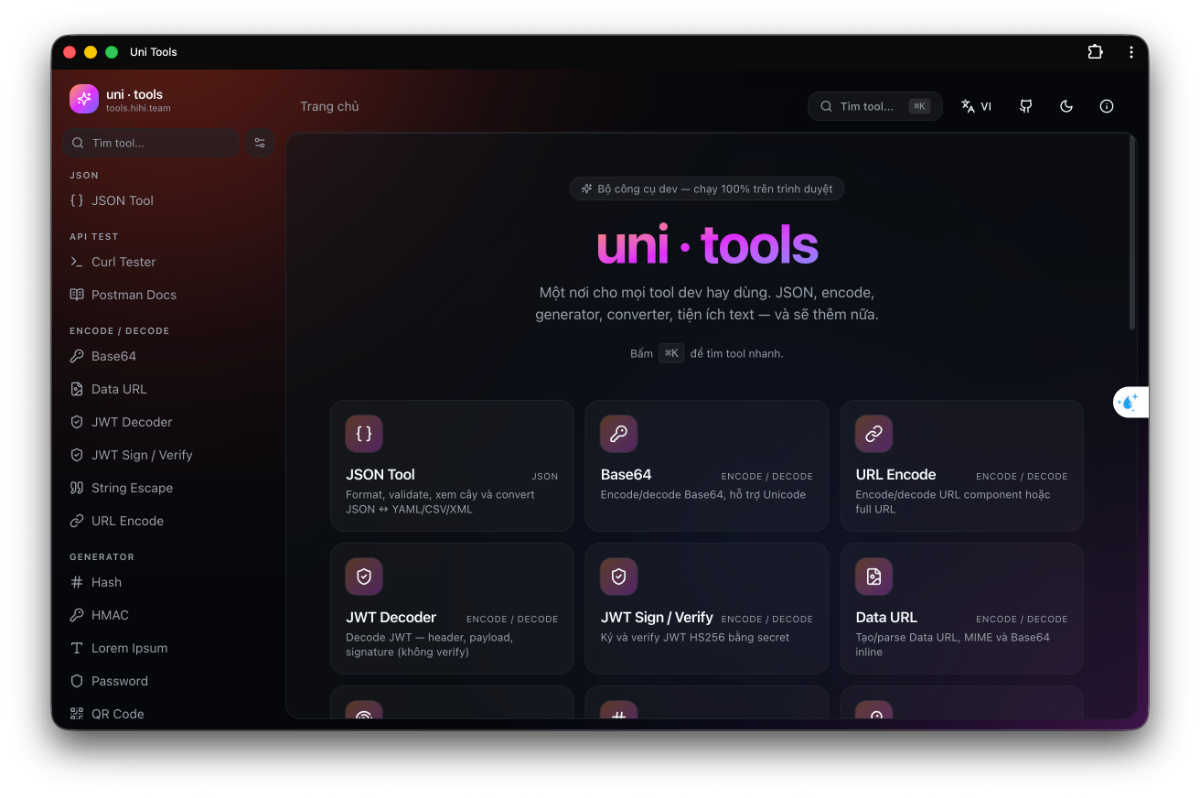Open Lorem Ipsum generator in the sidebar
The height and width of the screenshot is (798, 1200).
(x=170, y=648)
